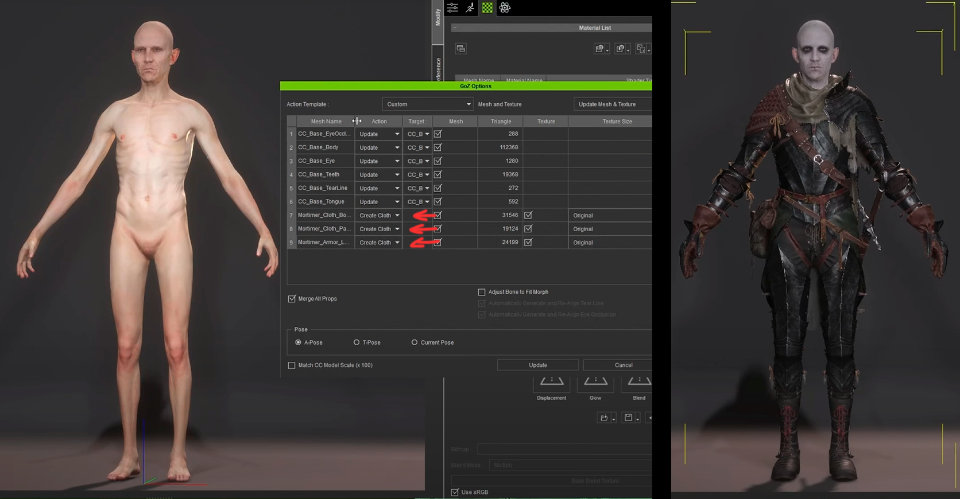Open the atom-shaped Physics settings icon
This screenshot has width=960, height=499.
click(x=504, y=7)
